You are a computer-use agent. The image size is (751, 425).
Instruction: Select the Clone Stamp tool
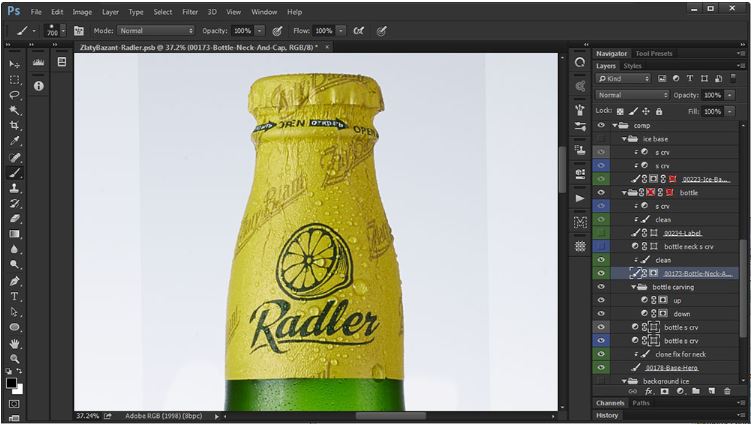click(14, 188)
